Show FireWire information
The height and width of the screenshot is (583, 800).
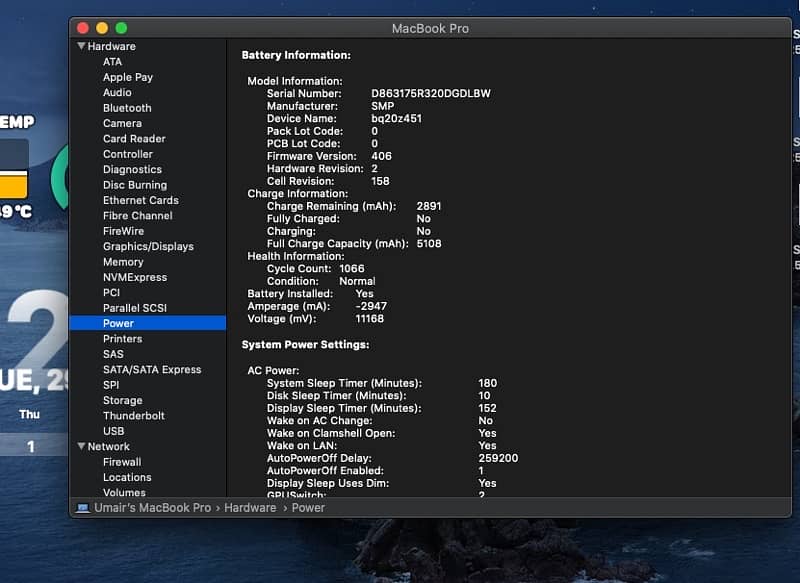(123, 231)
